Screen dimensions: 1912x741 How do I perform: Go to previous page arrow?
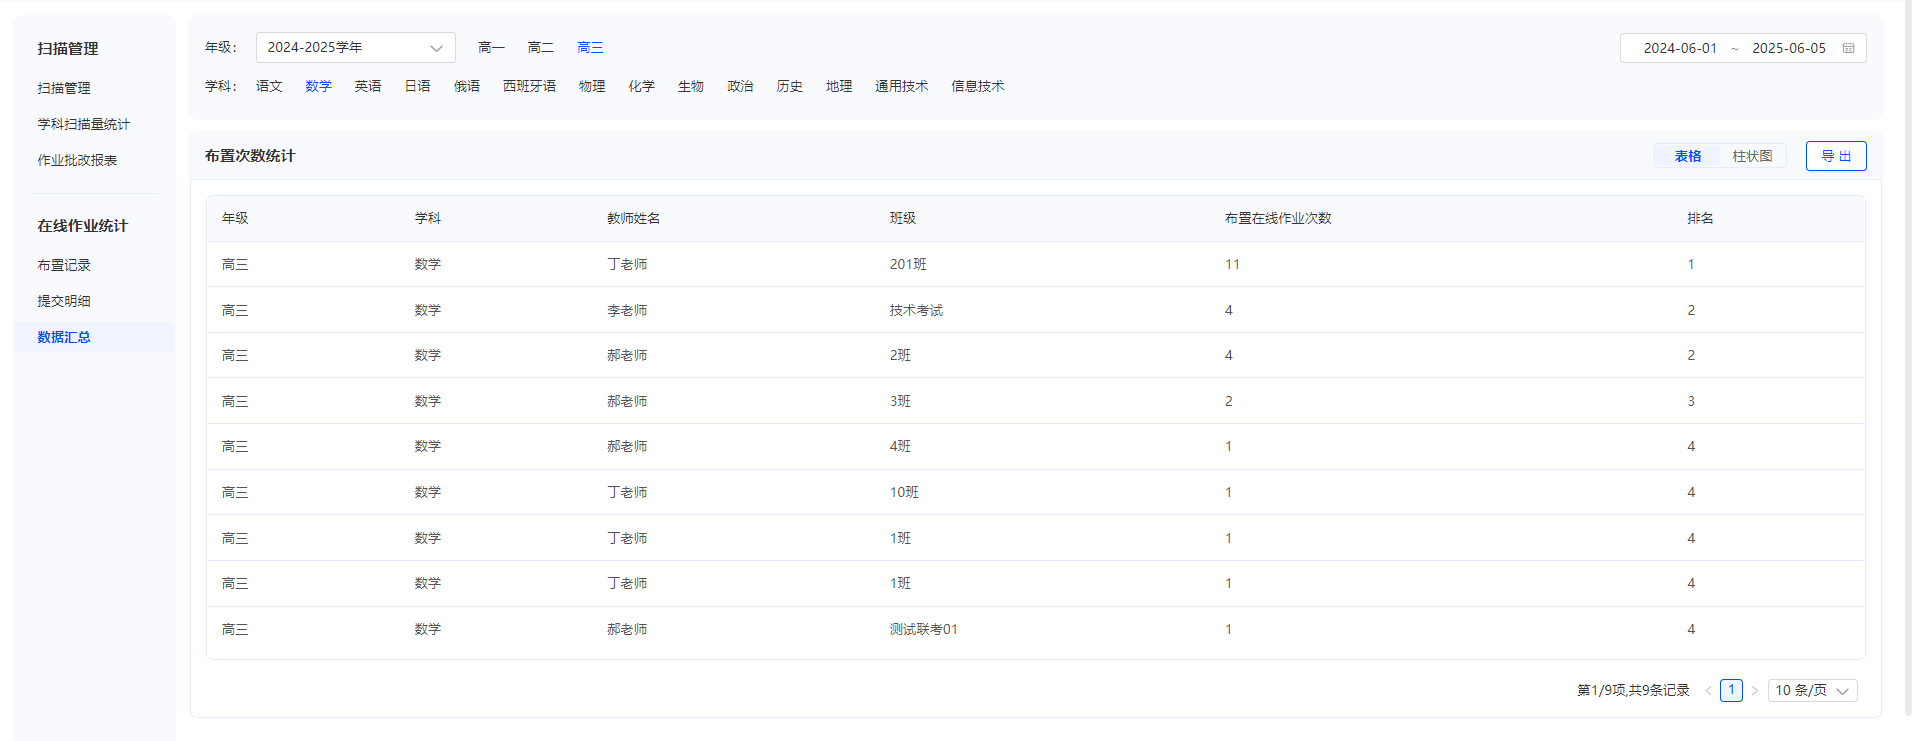[x=1708, y=691]
